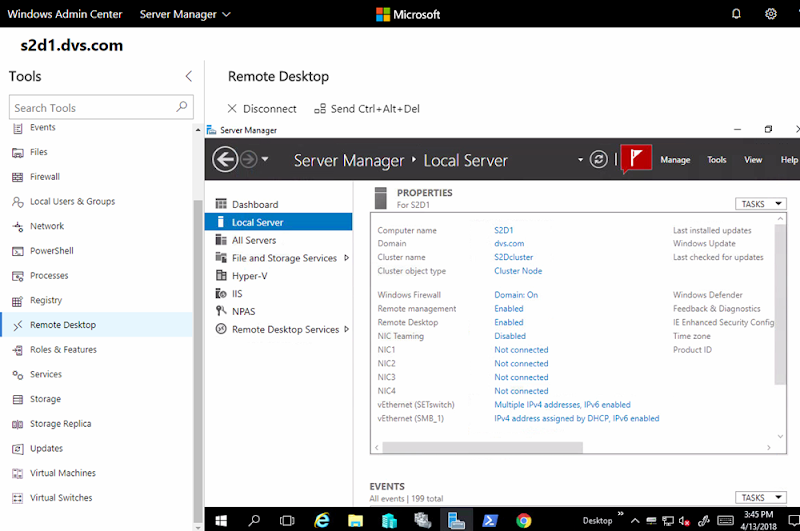The width and height of the screenshot is (800, 531).
Task: Open the Events TASKS dropdown
Action: (x=761, y=497)
